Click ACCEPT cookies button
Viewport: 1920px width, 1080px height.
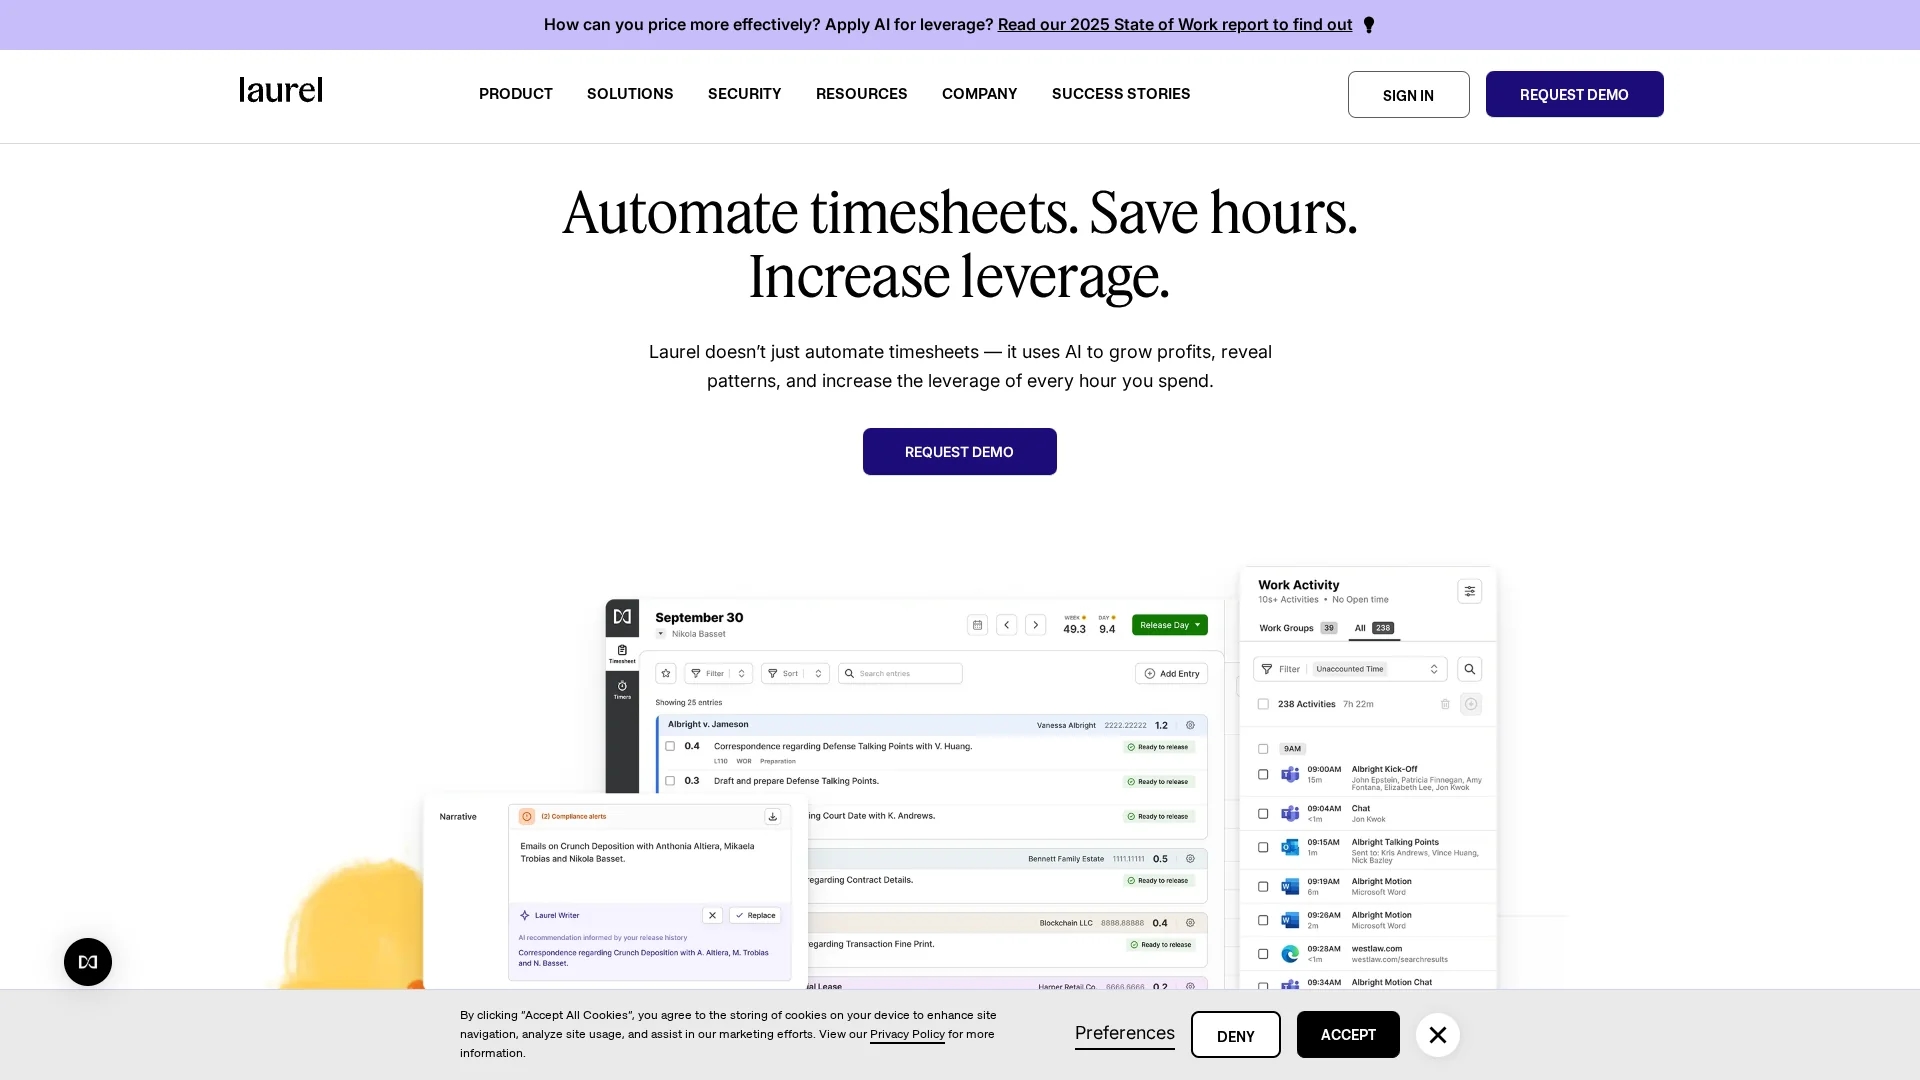point(1348,1035)
